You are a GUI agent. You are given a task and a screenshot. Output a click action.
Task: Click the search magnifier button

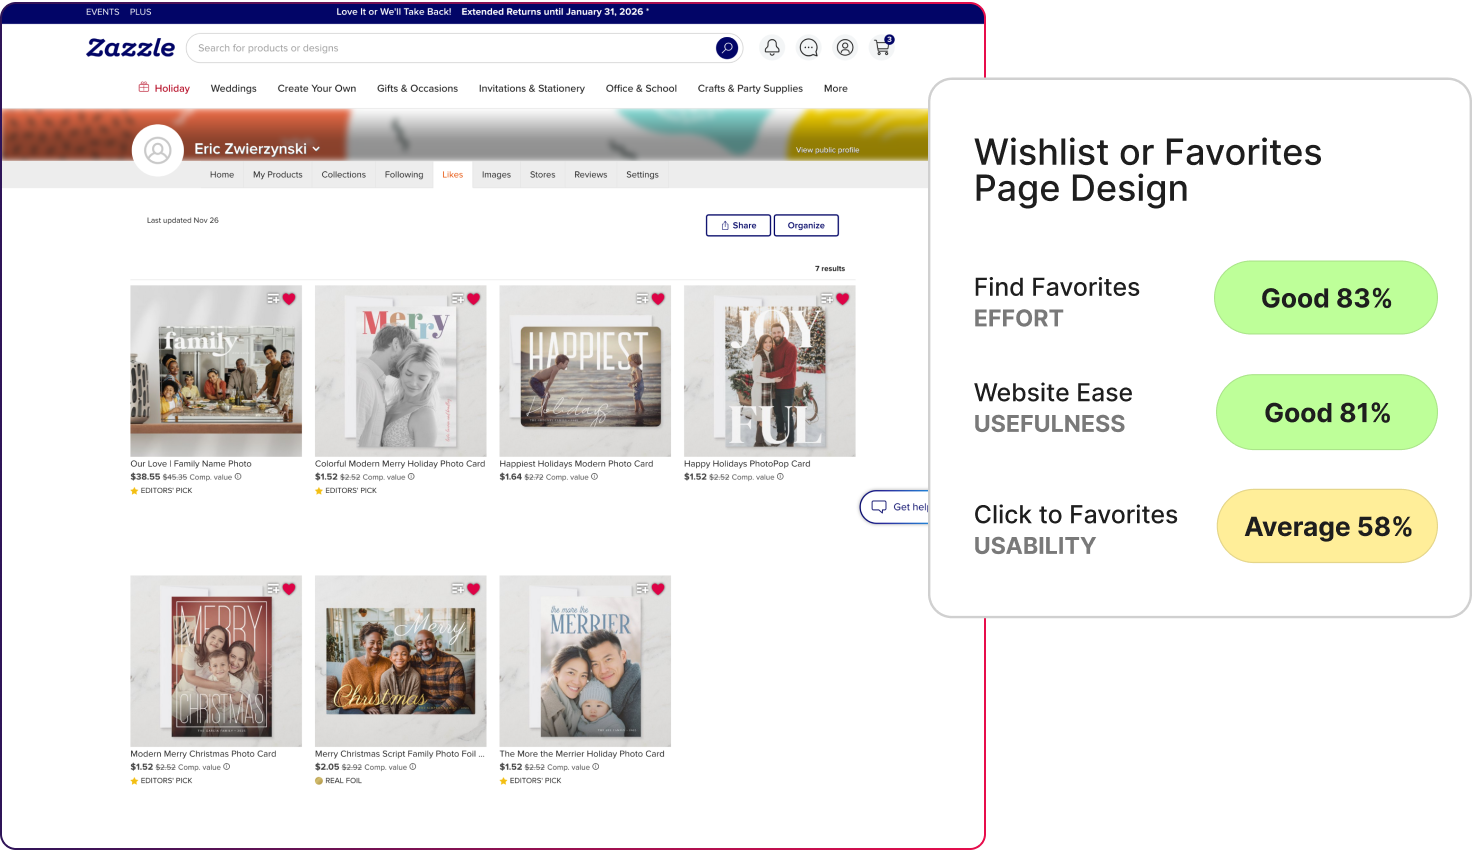727,48
